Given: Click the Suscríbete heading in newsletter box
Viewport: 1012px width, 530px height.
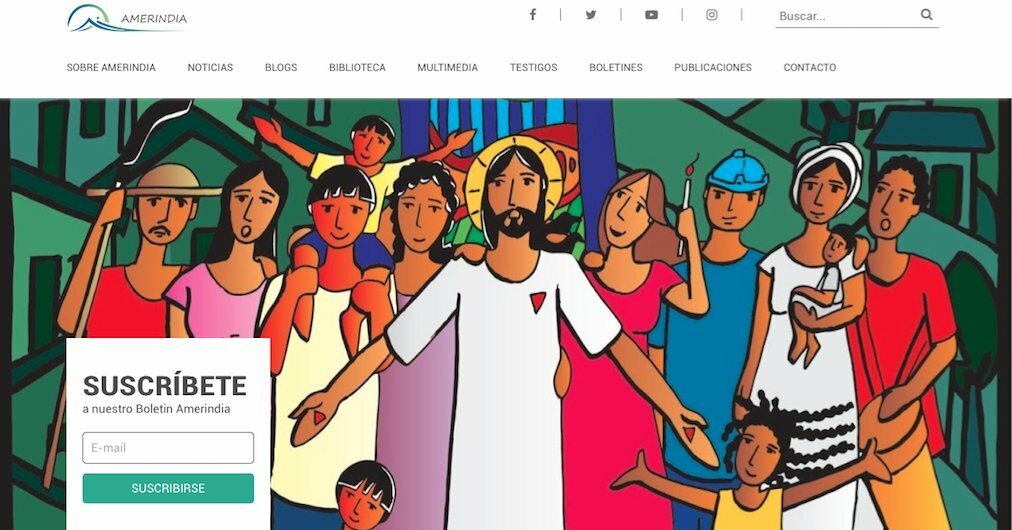Looking at the screenshot, I should coord(165,386).
